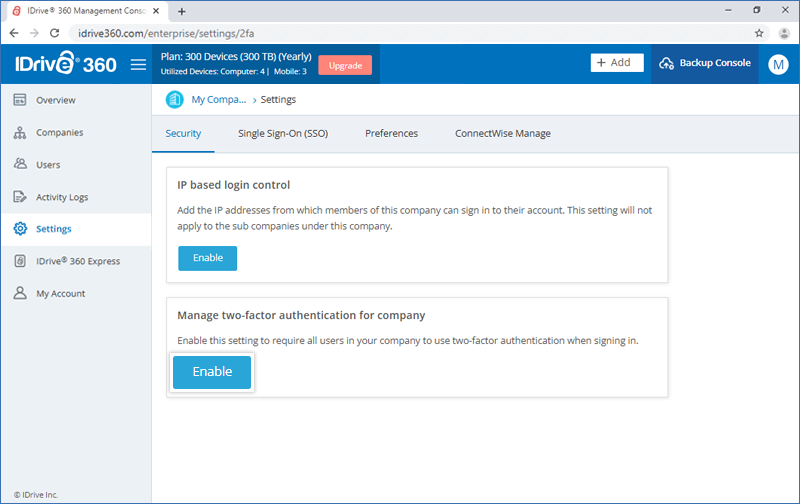800x504 pixels.
Task: Select the Settings gear icon
Action: click(x=20, y=229)
